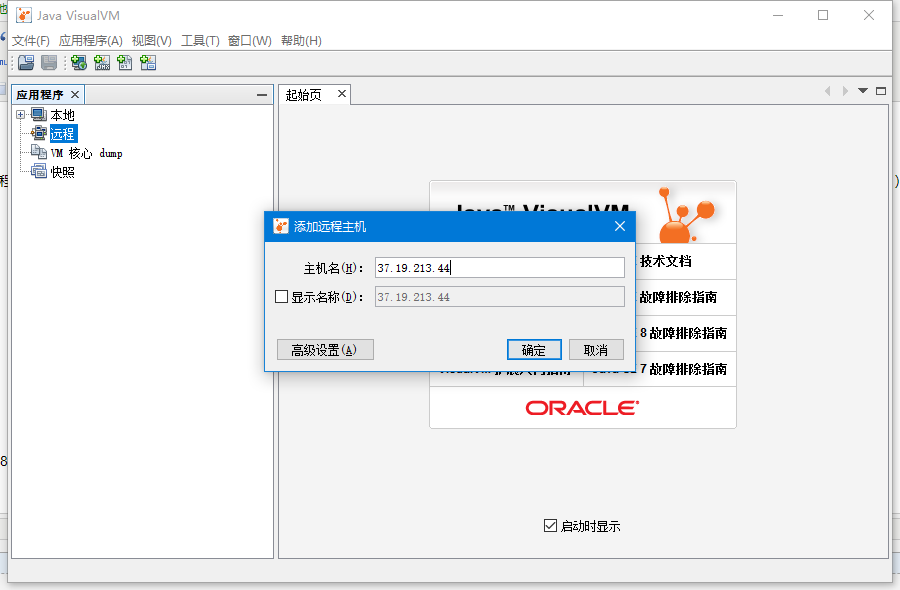This screenshot has height=590, width=900.
Task: Click the Add VM core dump toolbar icon
Action: (125, 63)
